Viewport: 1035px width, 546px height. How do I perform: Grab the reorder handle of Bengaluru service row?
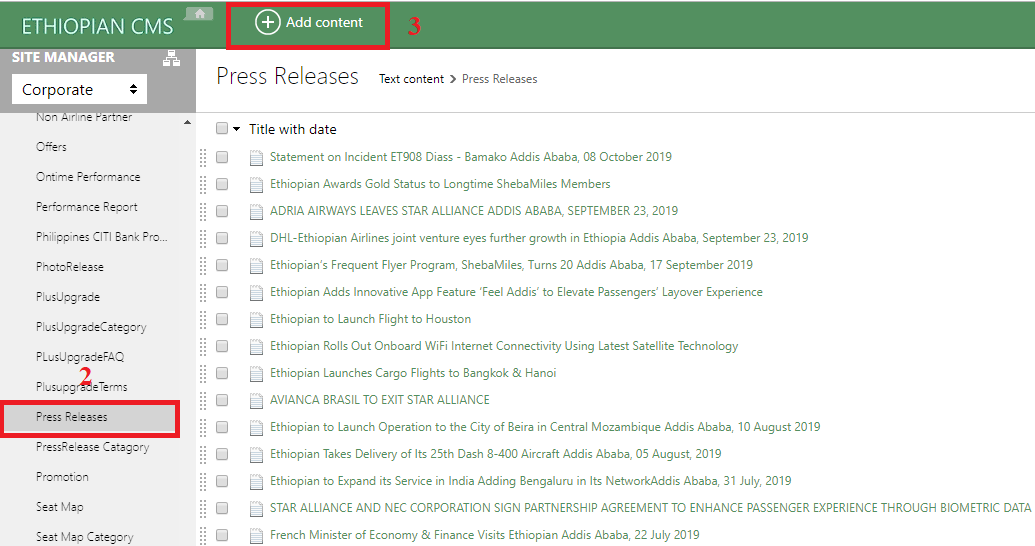pyautogui.click(x=203, y=482)
